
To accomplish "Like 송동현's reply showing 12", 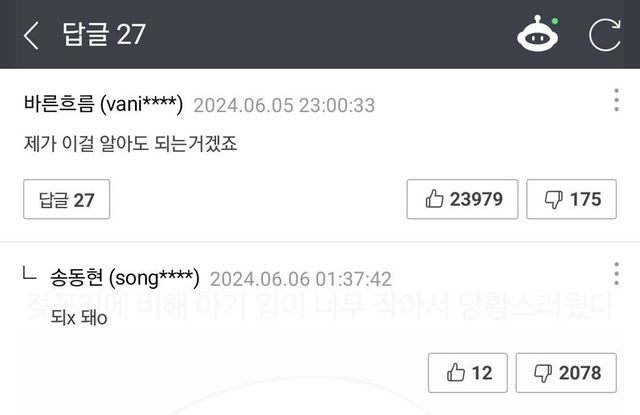I will click(468, 373).
